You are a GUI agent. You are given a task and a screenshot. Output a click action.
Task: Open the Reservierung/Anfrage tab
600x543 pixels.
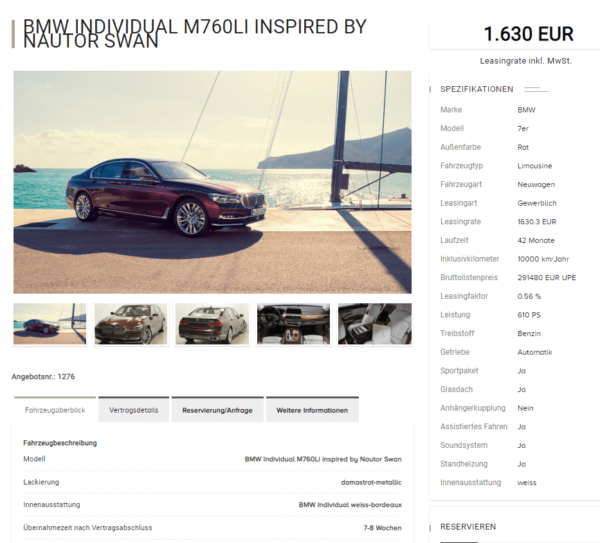(x=217, y=410)
